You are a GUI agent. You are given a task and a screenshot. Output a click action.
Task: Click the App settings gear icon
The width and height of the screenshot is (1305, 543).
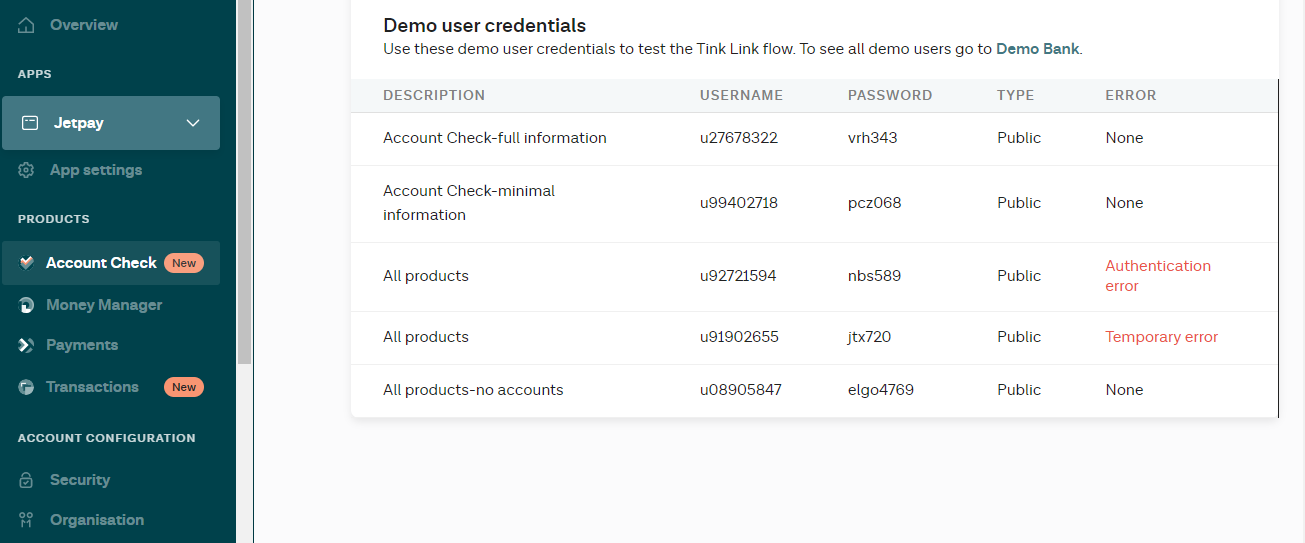pos(27,170)
